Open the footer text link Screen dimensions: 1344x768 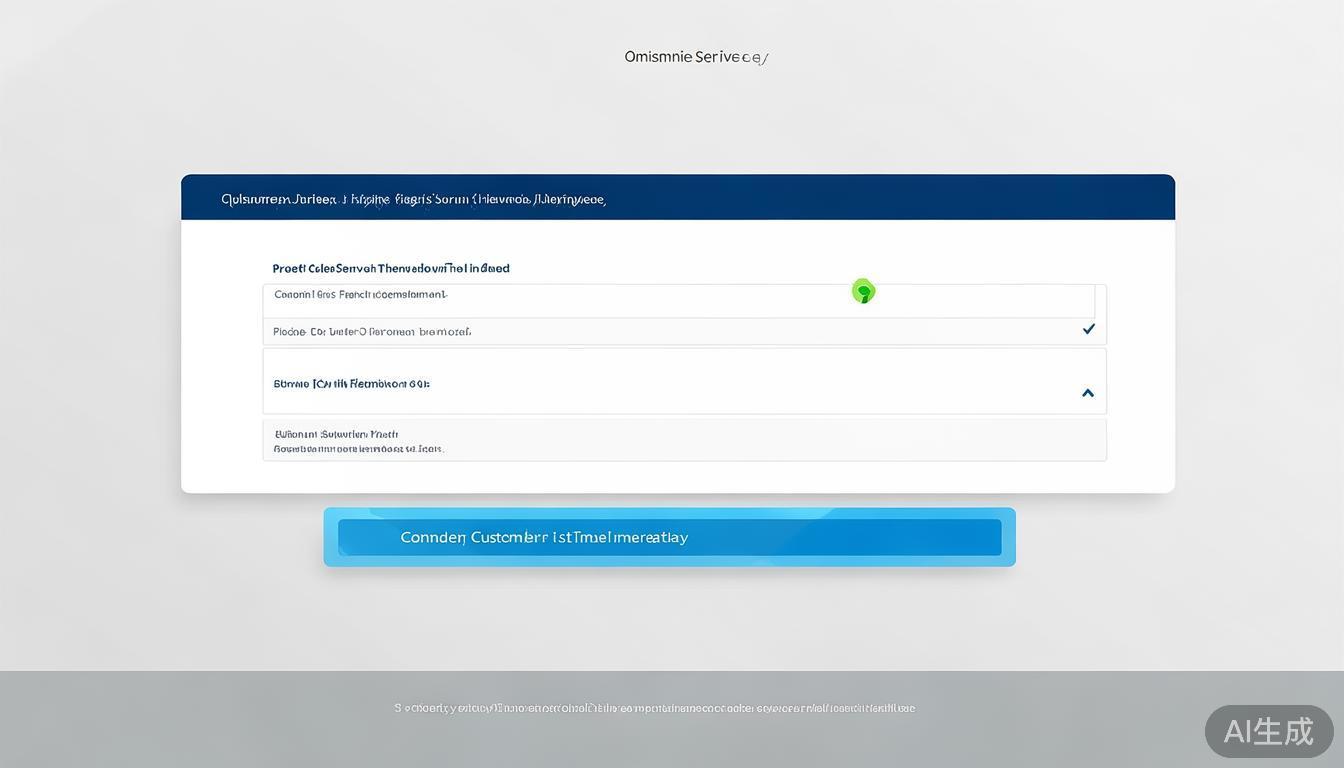[x=654, y=708]
